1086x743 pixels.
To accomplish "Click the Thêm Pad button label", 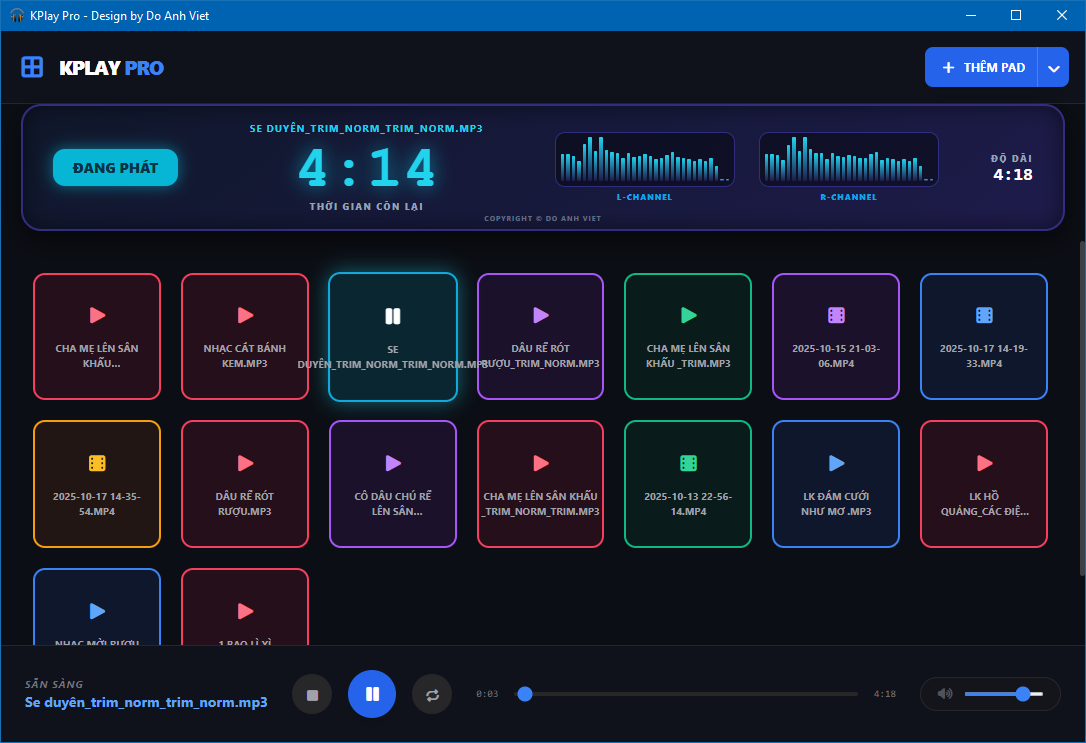I will (x=994, y=67).
